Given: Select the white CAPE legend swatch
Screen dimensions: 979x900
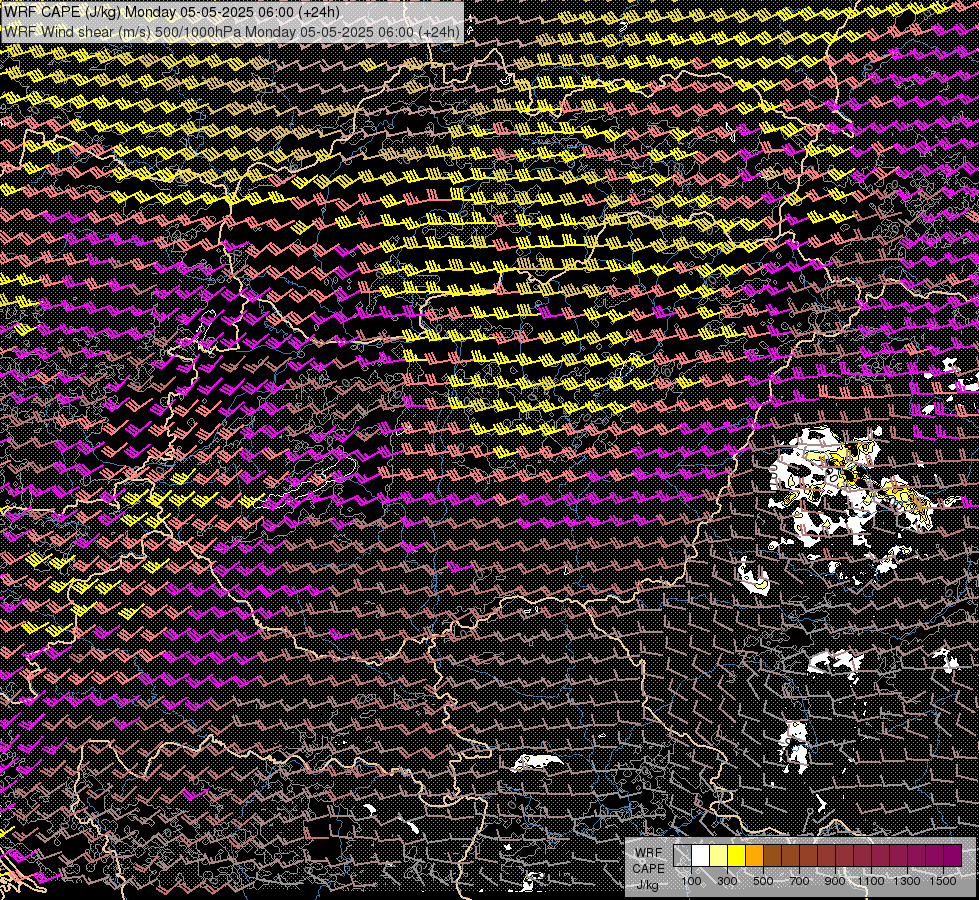Looking at the screenshot, I should click(701, 855).
